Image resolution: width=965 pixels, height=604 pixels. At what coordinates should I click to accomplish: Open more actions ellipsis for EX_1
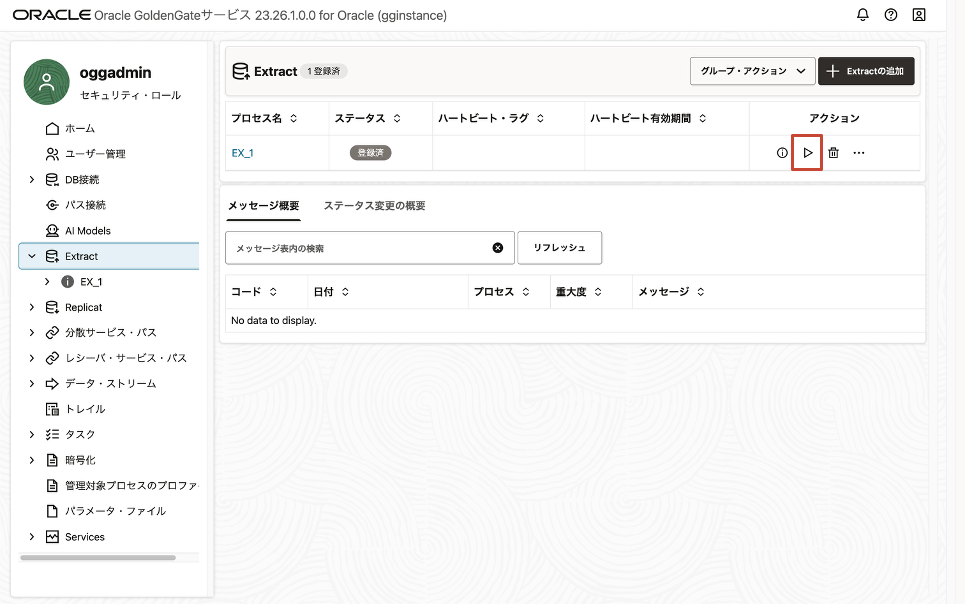pos(858,153)
